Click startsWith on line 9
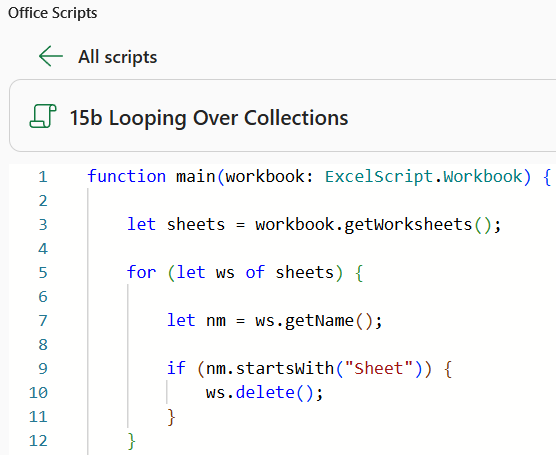The height and width of the screenshot is (455, 556). pos(285,368)
